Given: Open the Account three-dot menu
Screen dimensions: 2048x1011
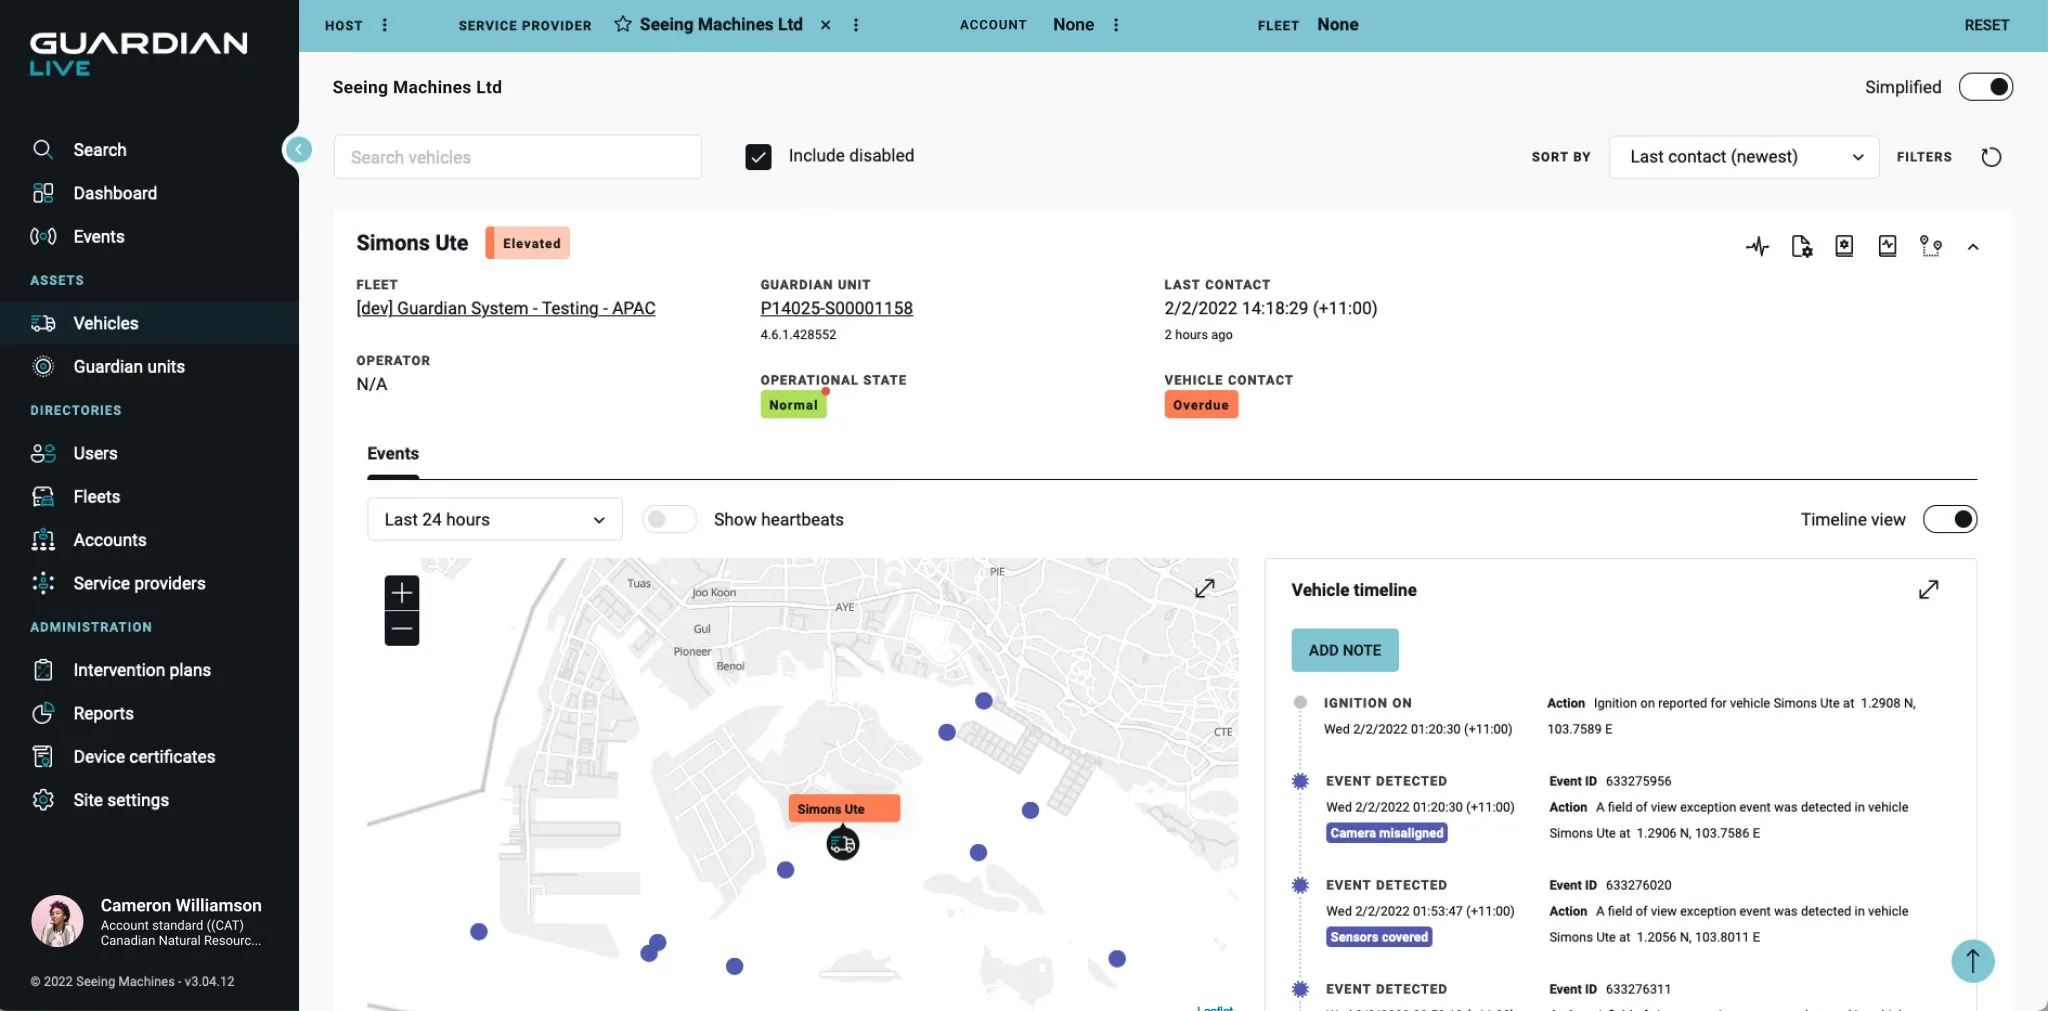Looking at the screenshot, I should coord(1116,25).
